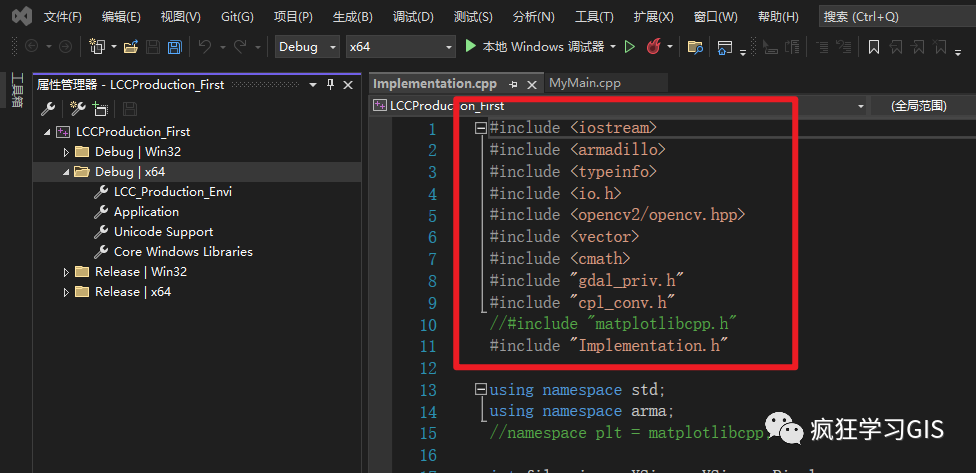The image size is (976, 473).
Task: Toggle pin on the Implementation.cpp tab
Action: click(x=513, y=84)
